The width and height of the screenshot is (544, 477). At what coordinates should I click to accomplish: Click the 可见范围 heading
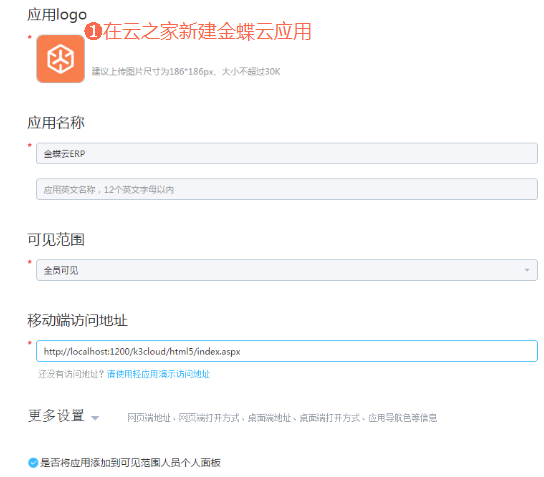(x=56, y=239)
